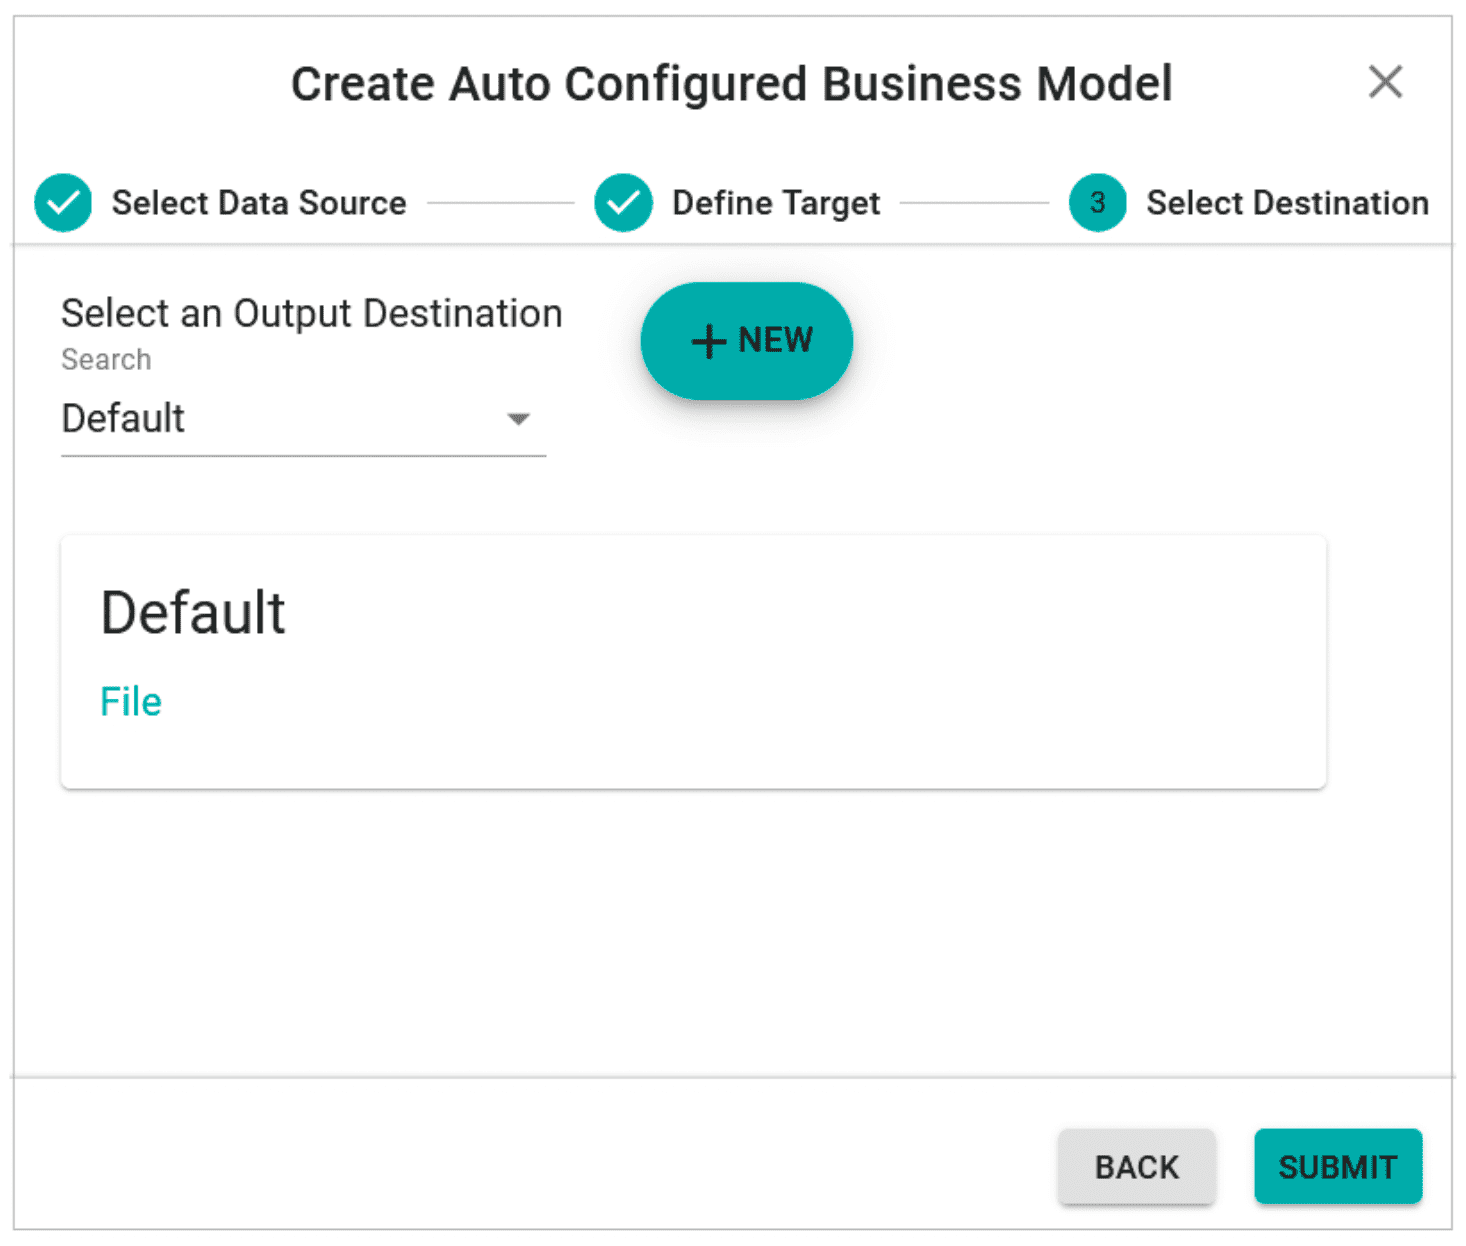Viewport: 1466px width, 1246px height.
Task: Click the Select an Output Destination heading
Action: coord(312,314)
